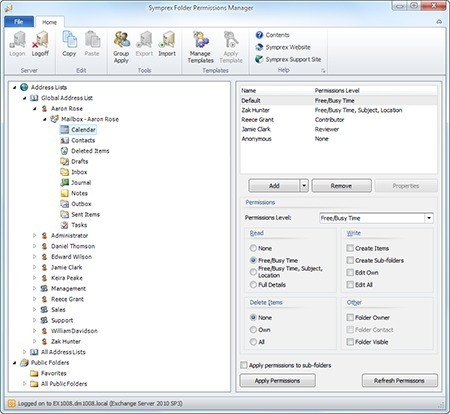Open the Symprex Support Site
The width and height of the screenshot is (450, 414).
point(288,59)
